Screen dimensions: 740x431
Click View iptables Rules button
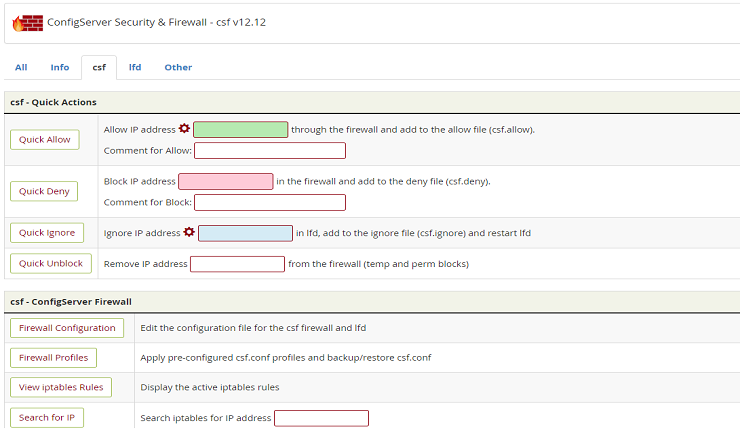point(60,387)
